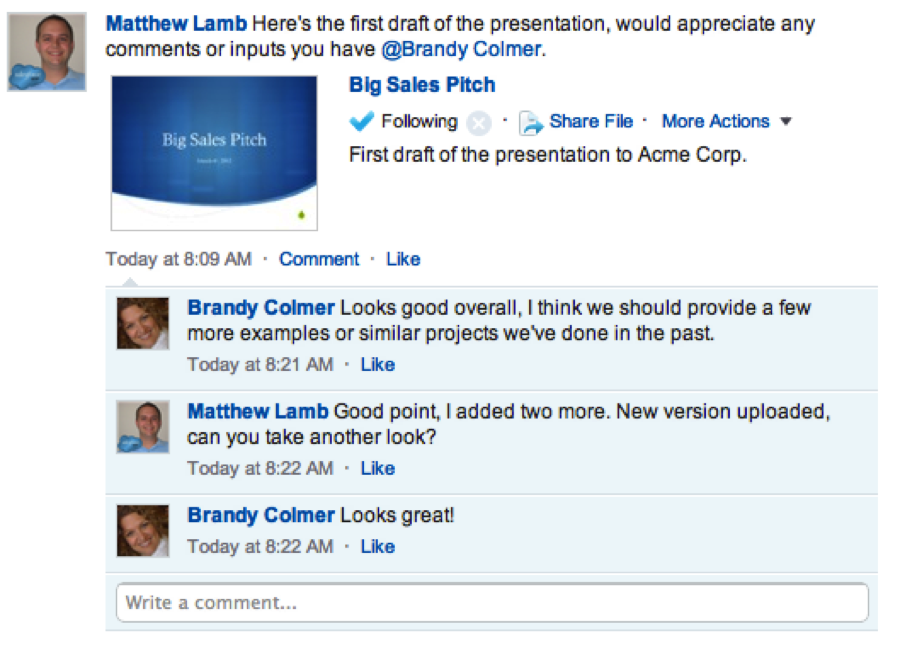Like the "Looks great!" comment
The width and height of the screenshot is (900, 645).
click(x=377, y=546)
